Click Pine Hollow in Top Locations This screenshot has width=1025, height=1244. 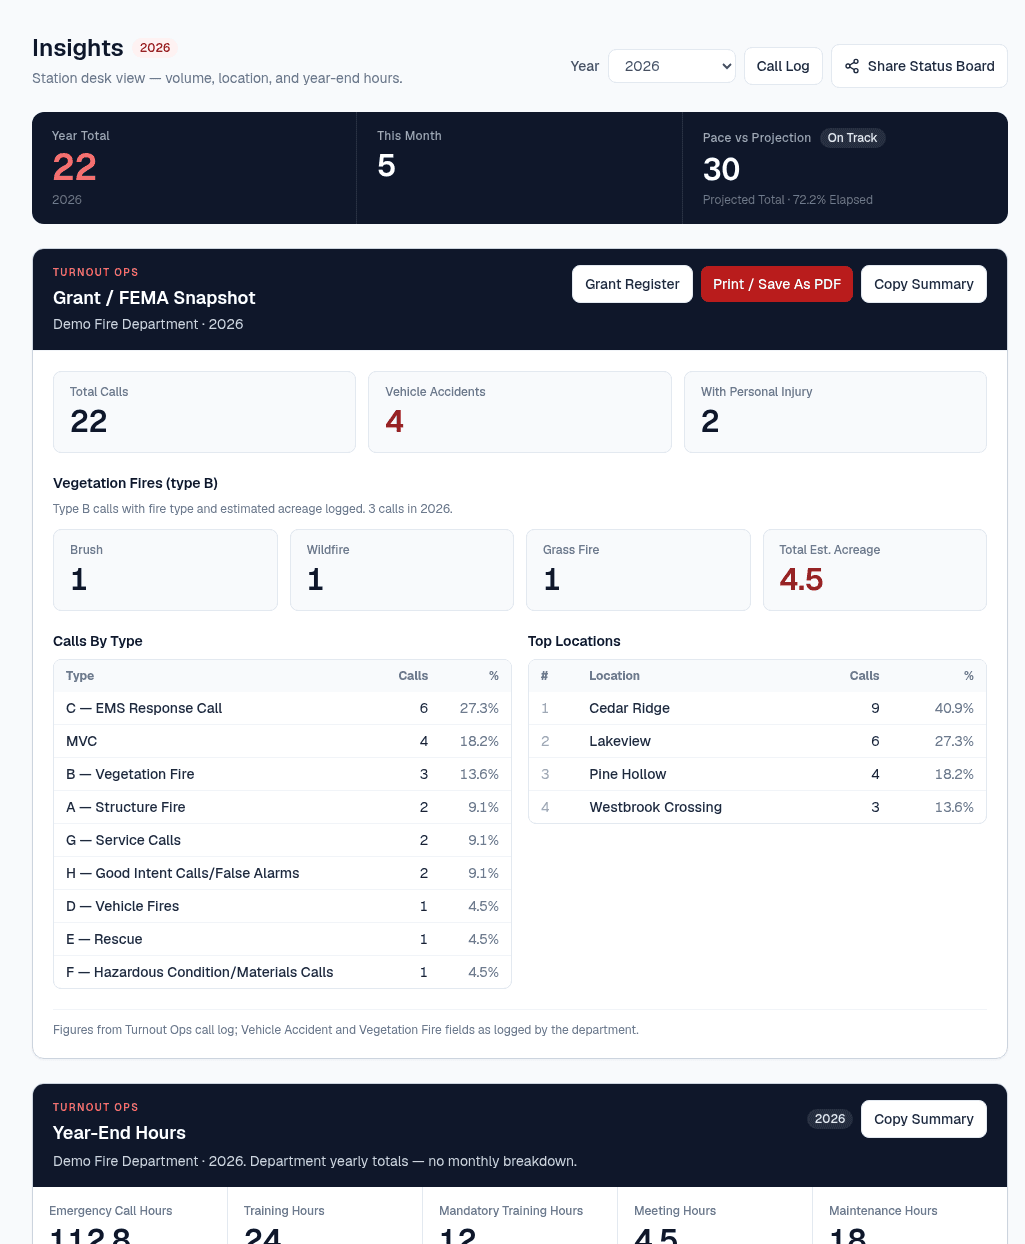pos(628,774)
